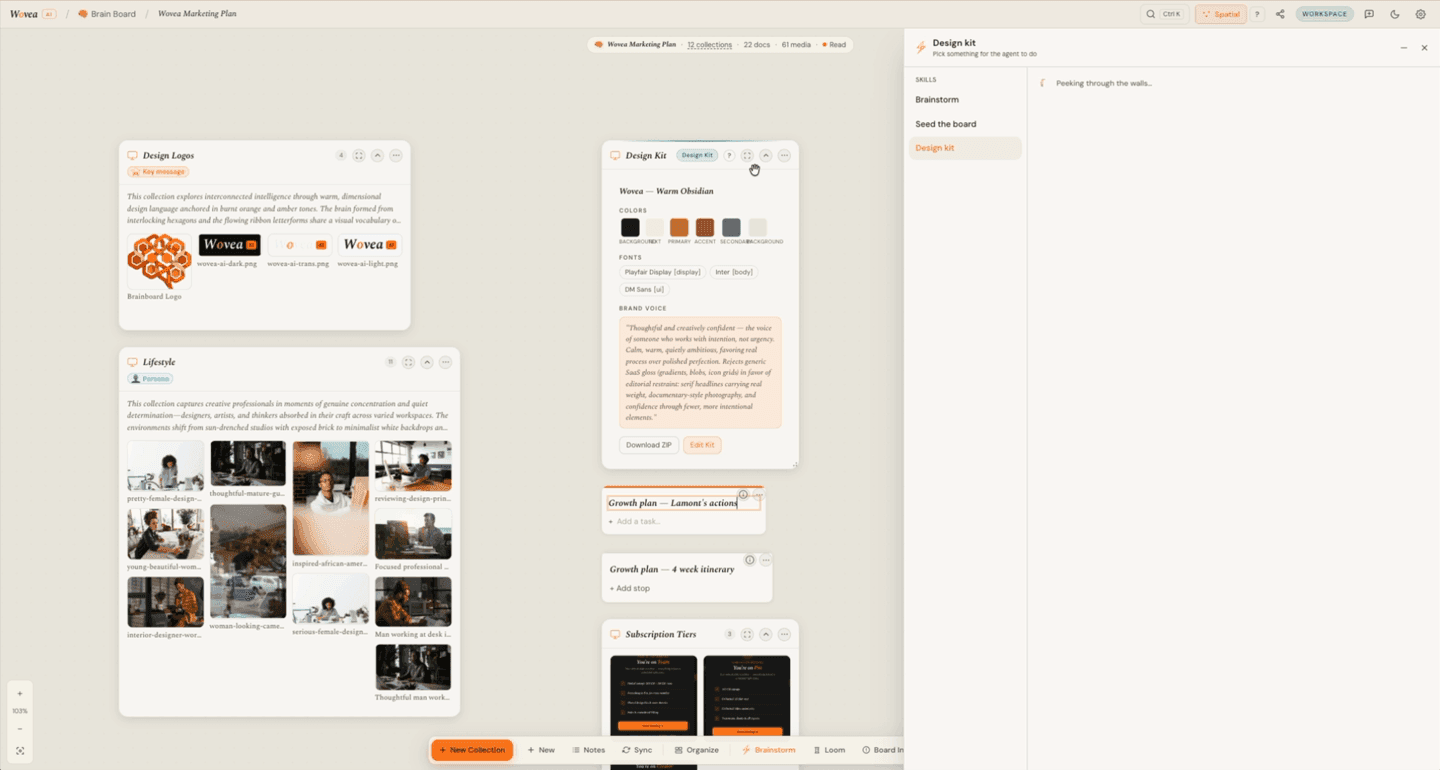The height and width of the screenshot is (770, 1440).
Task: Click Add stop in the itinerary card
Action: [x=630, y=588]
